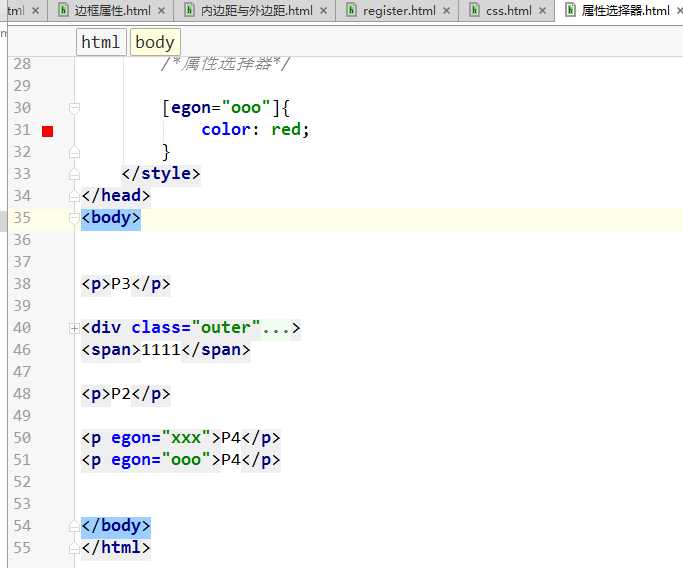Click the closing style tag

[x=161, y=173]
